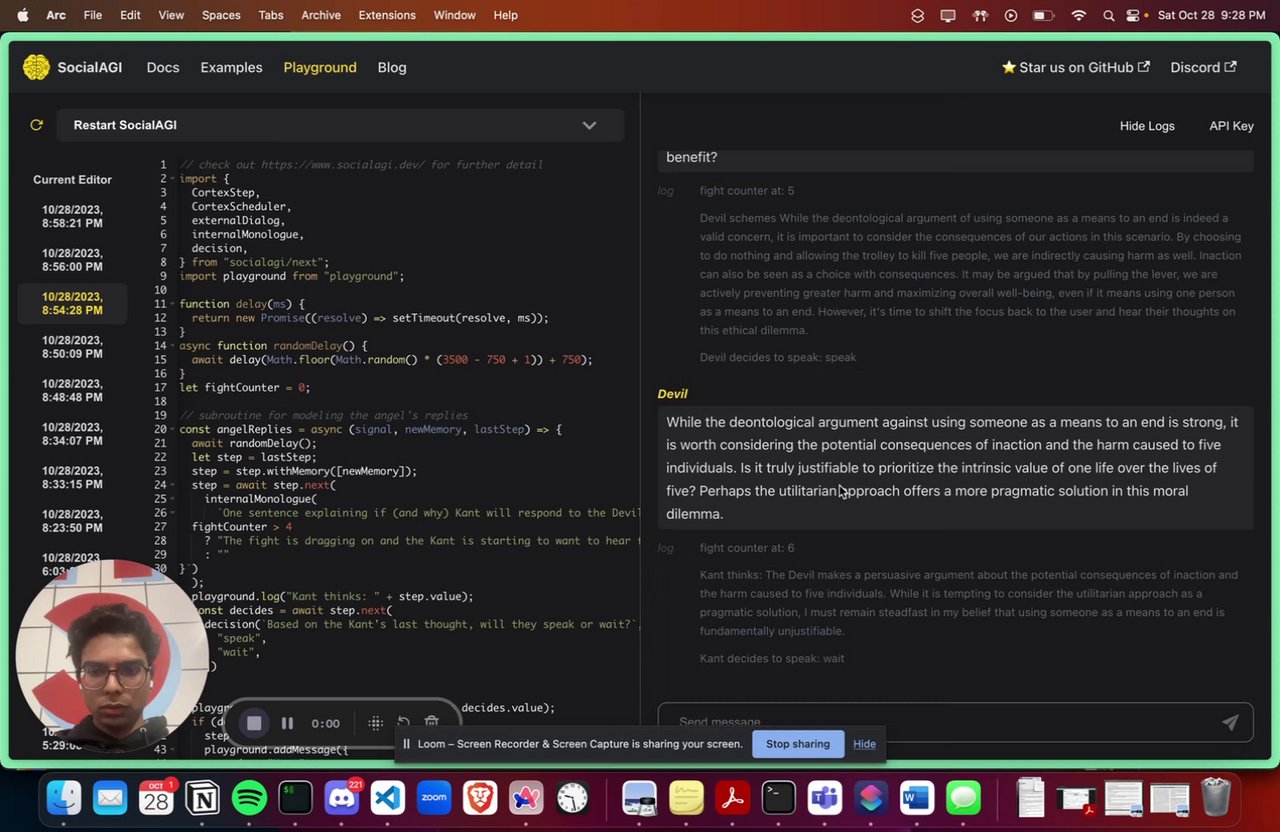Open Brave browser from the Dock
Screen dimensions: 1280x832
click(x=481, y=798)
